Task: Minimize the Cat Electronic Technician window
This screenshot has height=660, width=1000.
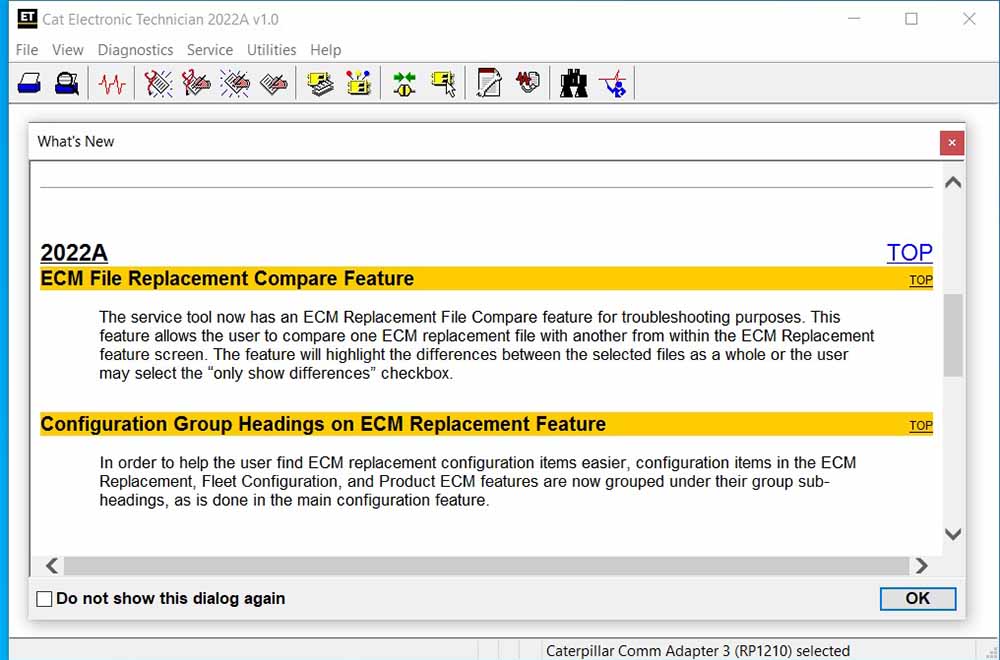Action: (854, 19)
